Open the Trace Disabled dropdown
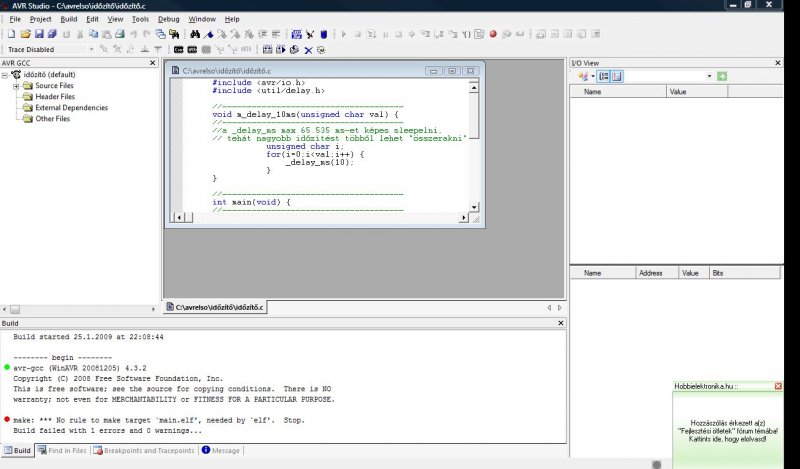 tap(91, 49)
